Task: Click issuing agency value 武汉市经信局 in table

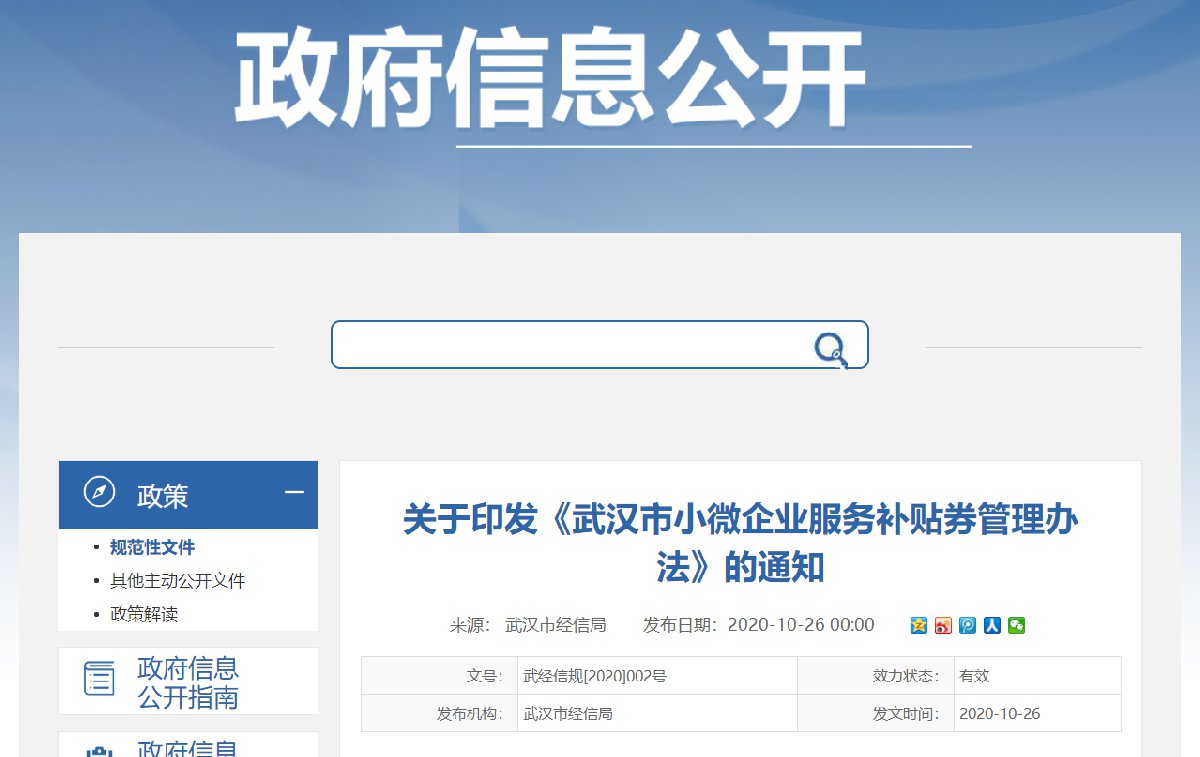Action: (568, 714)
